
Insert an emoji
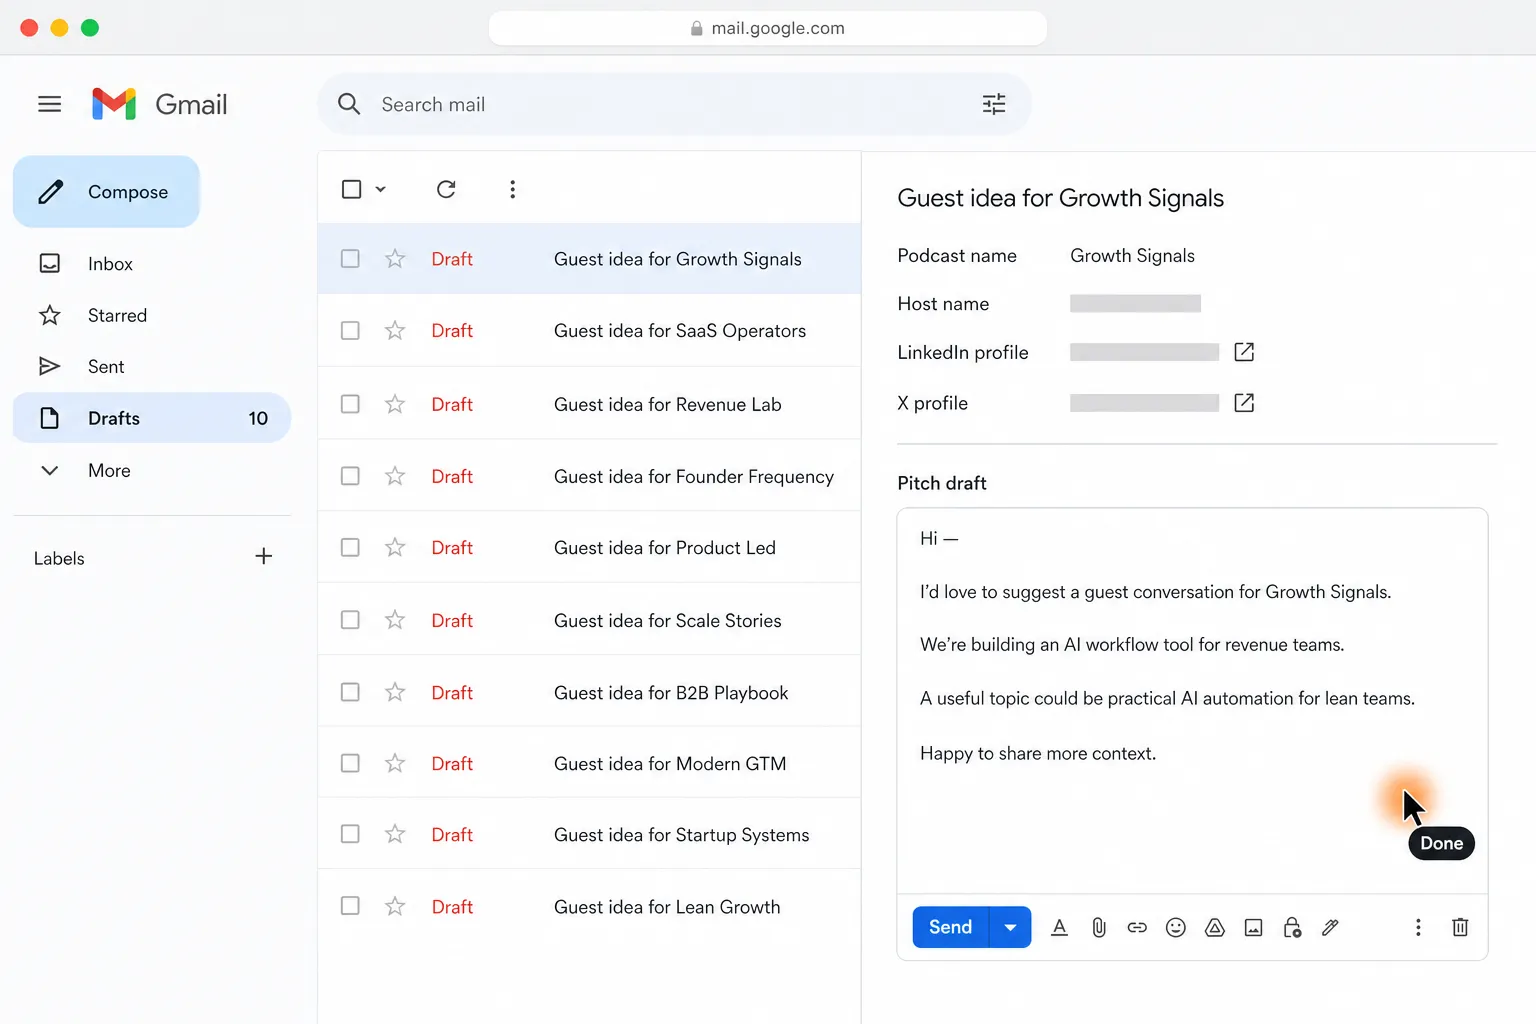pos(1176,928)
